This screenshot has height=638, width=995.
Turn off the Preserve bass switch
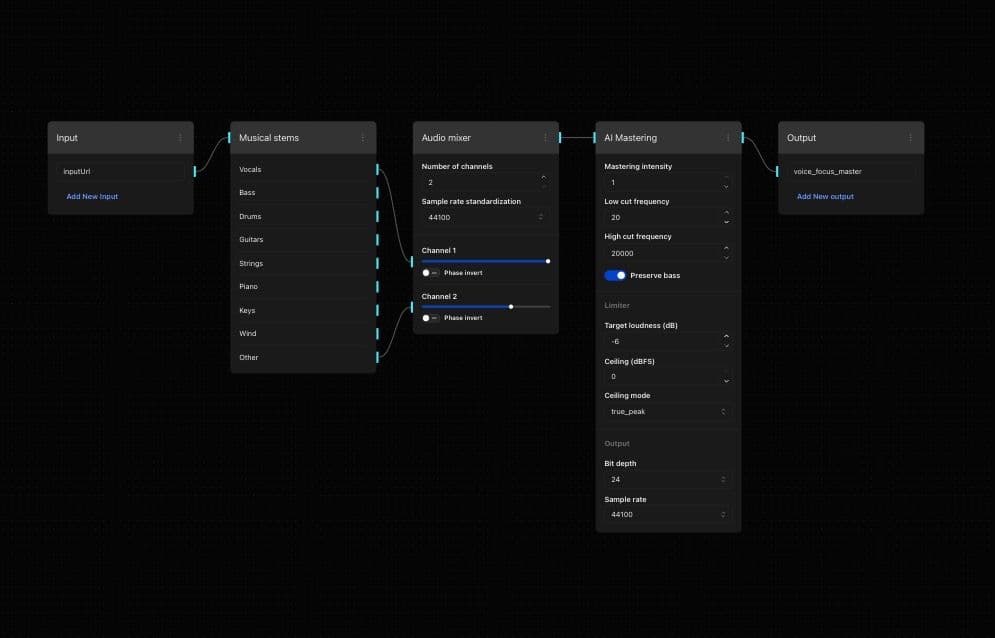[615, 275]
